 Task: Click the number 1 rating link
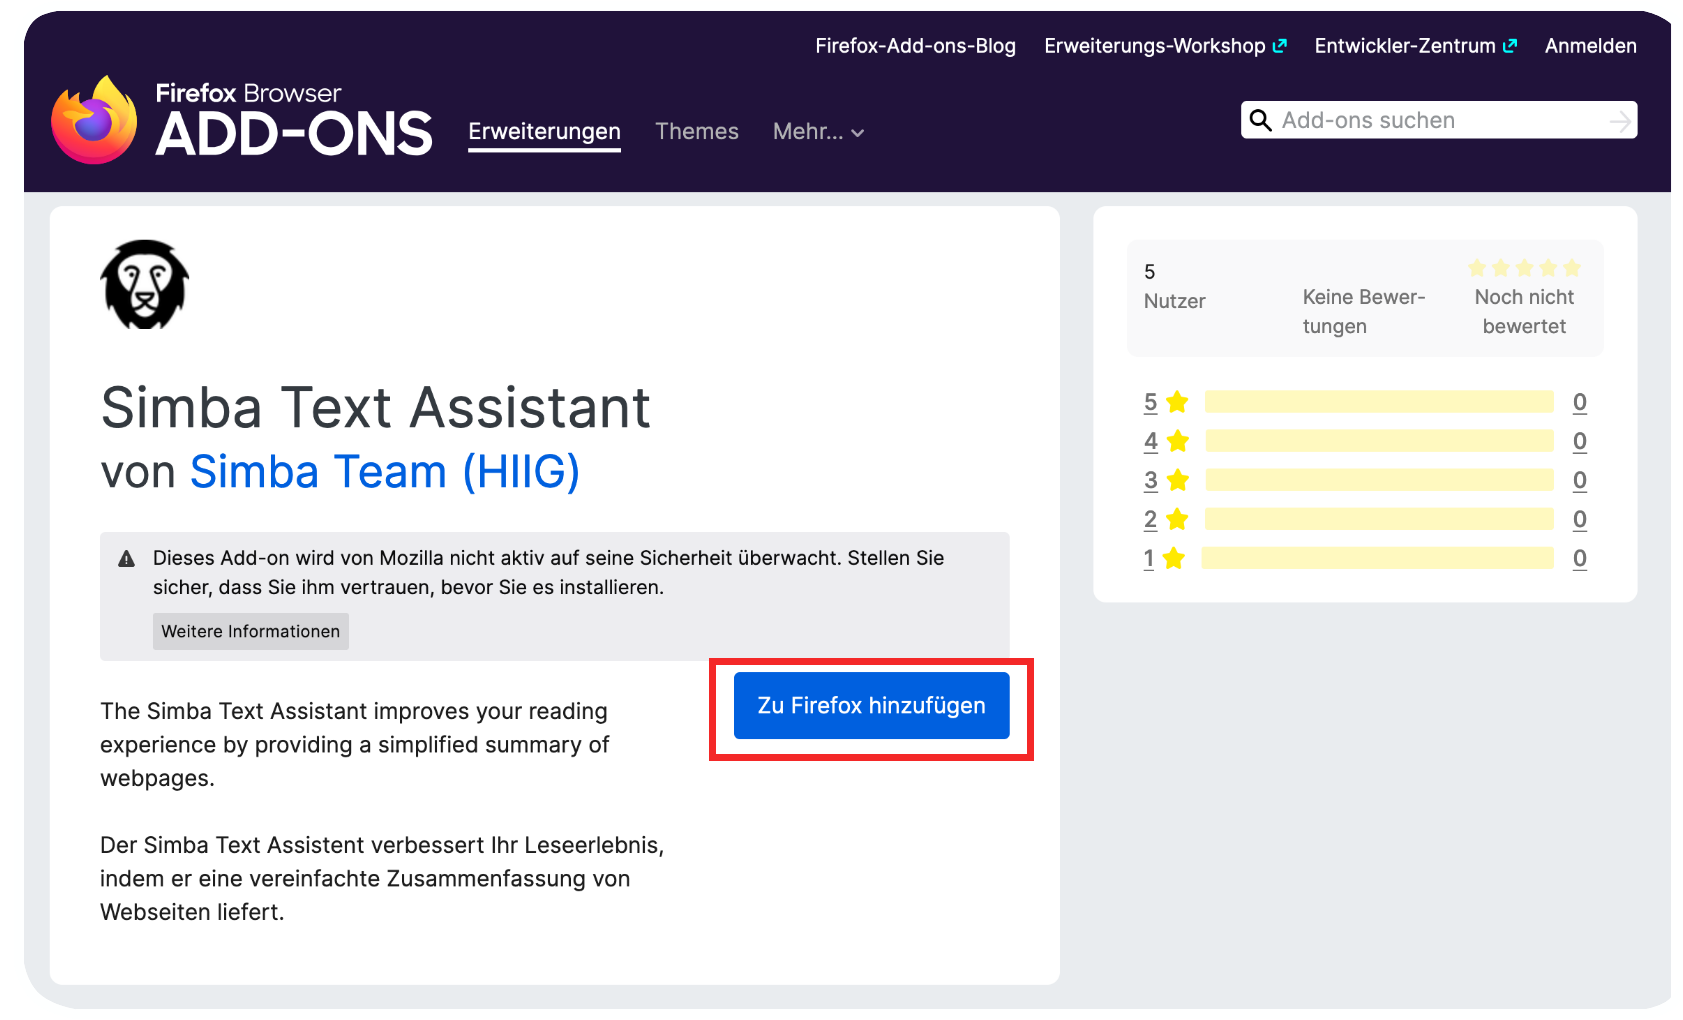(x=1148, y=558)
